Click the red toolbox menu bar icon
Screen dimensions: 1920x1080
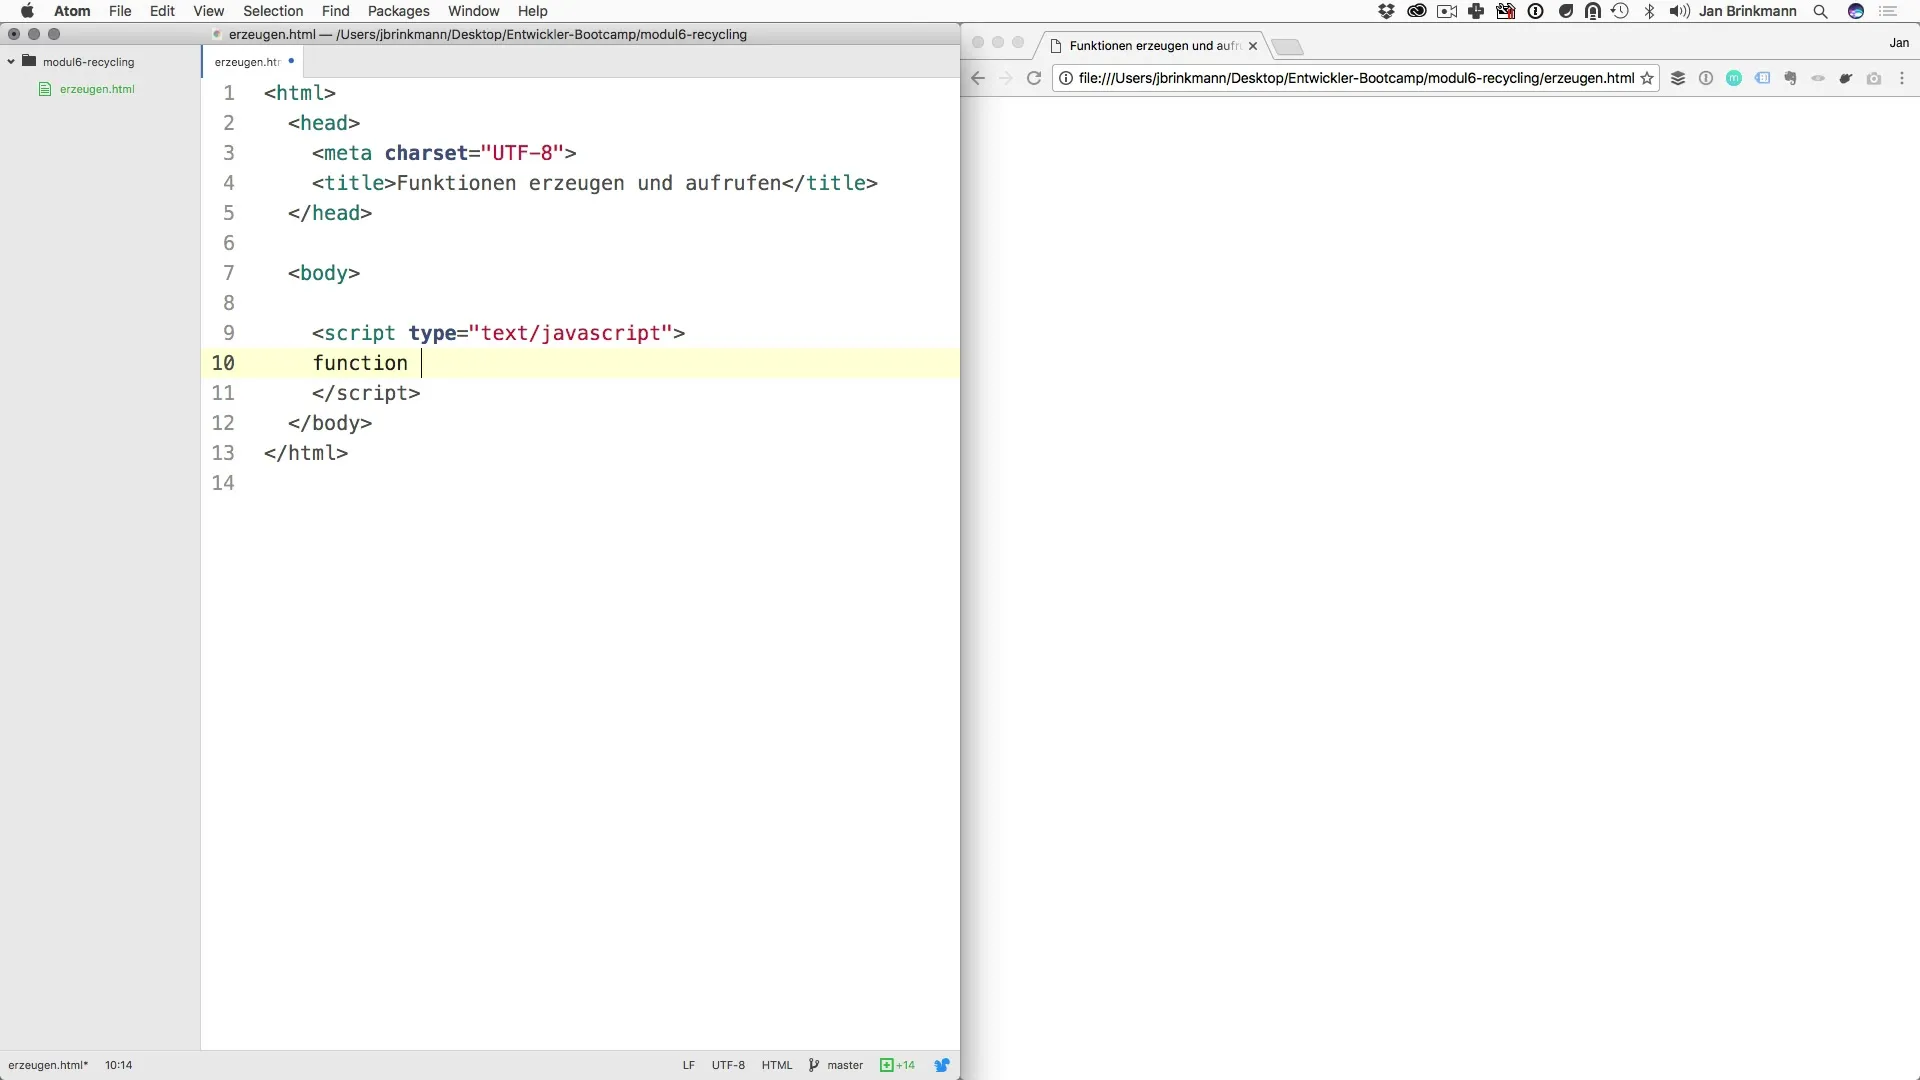pyautogui.click(x=1505, y=11)
